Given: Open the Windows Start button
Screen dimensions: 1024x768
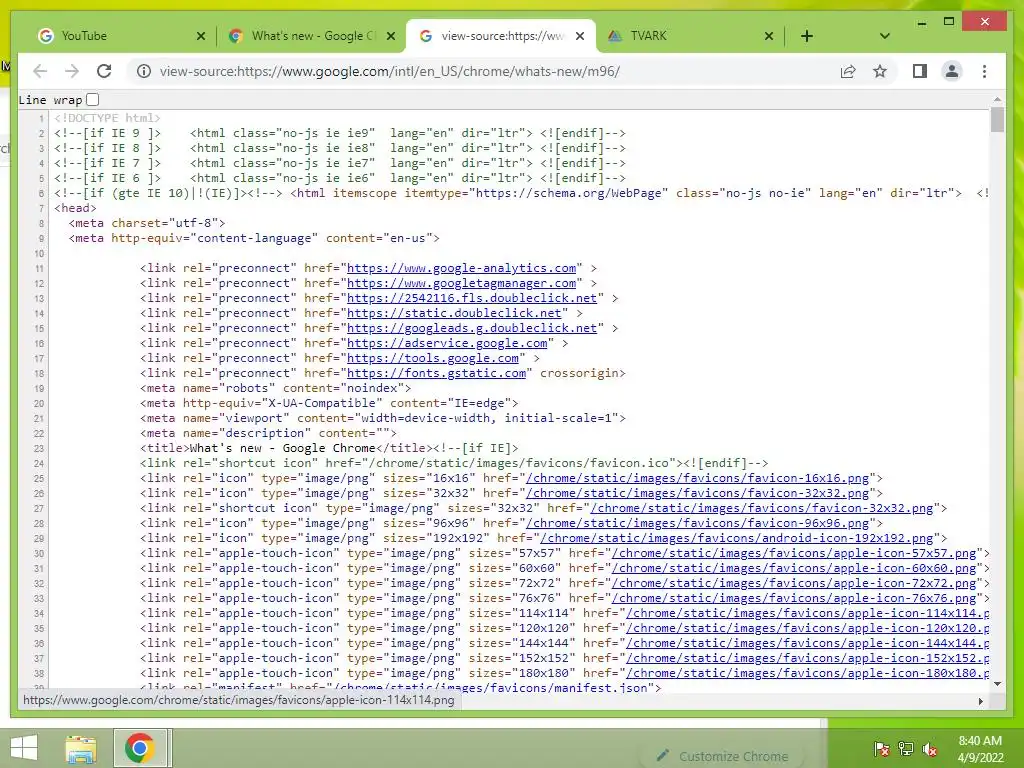Looking at the screenshot, I should [x=25, y=748].
